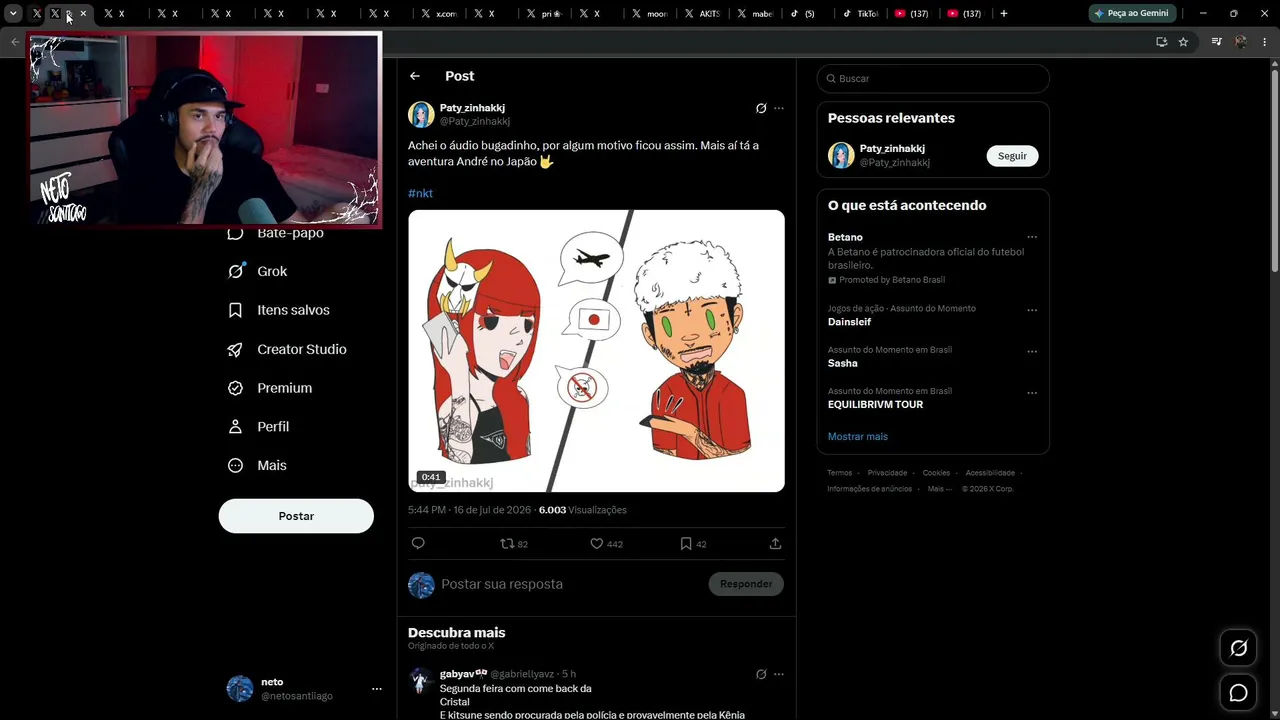Switch to the AKITS browser tab
Screen dimensions: 1280x720
click(702, 14)
